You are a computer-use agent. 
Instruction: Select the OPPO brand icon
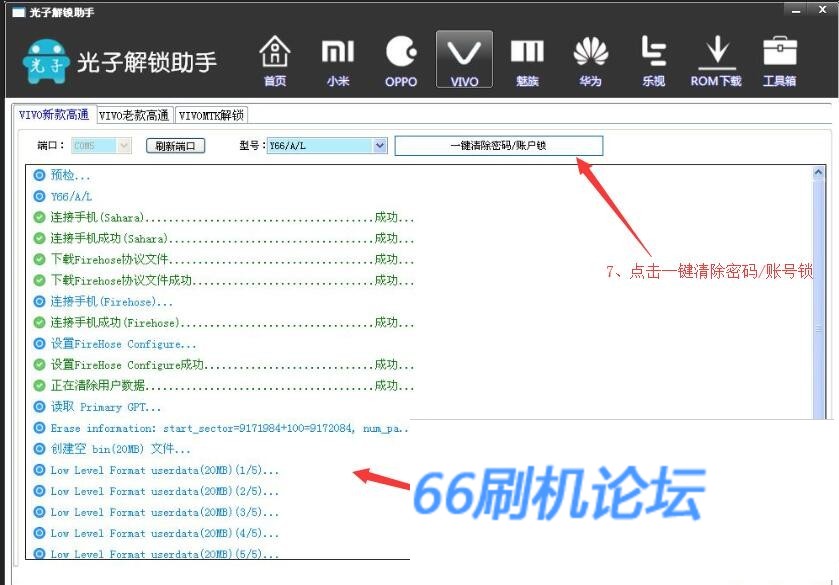(x=401, y=60)
